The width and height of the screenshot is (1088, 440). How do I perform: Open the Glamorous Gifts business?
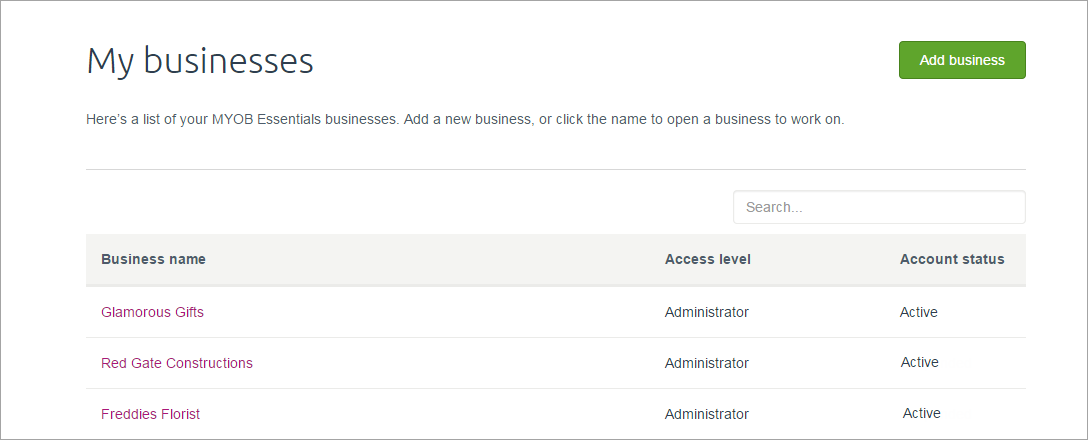click(x=152, y=312)
